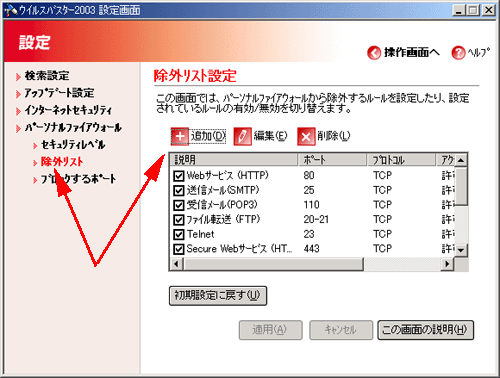This screenshot has height=378, width=500.
Task: Select port value 23 for Telnet
Action: (309, 234)
